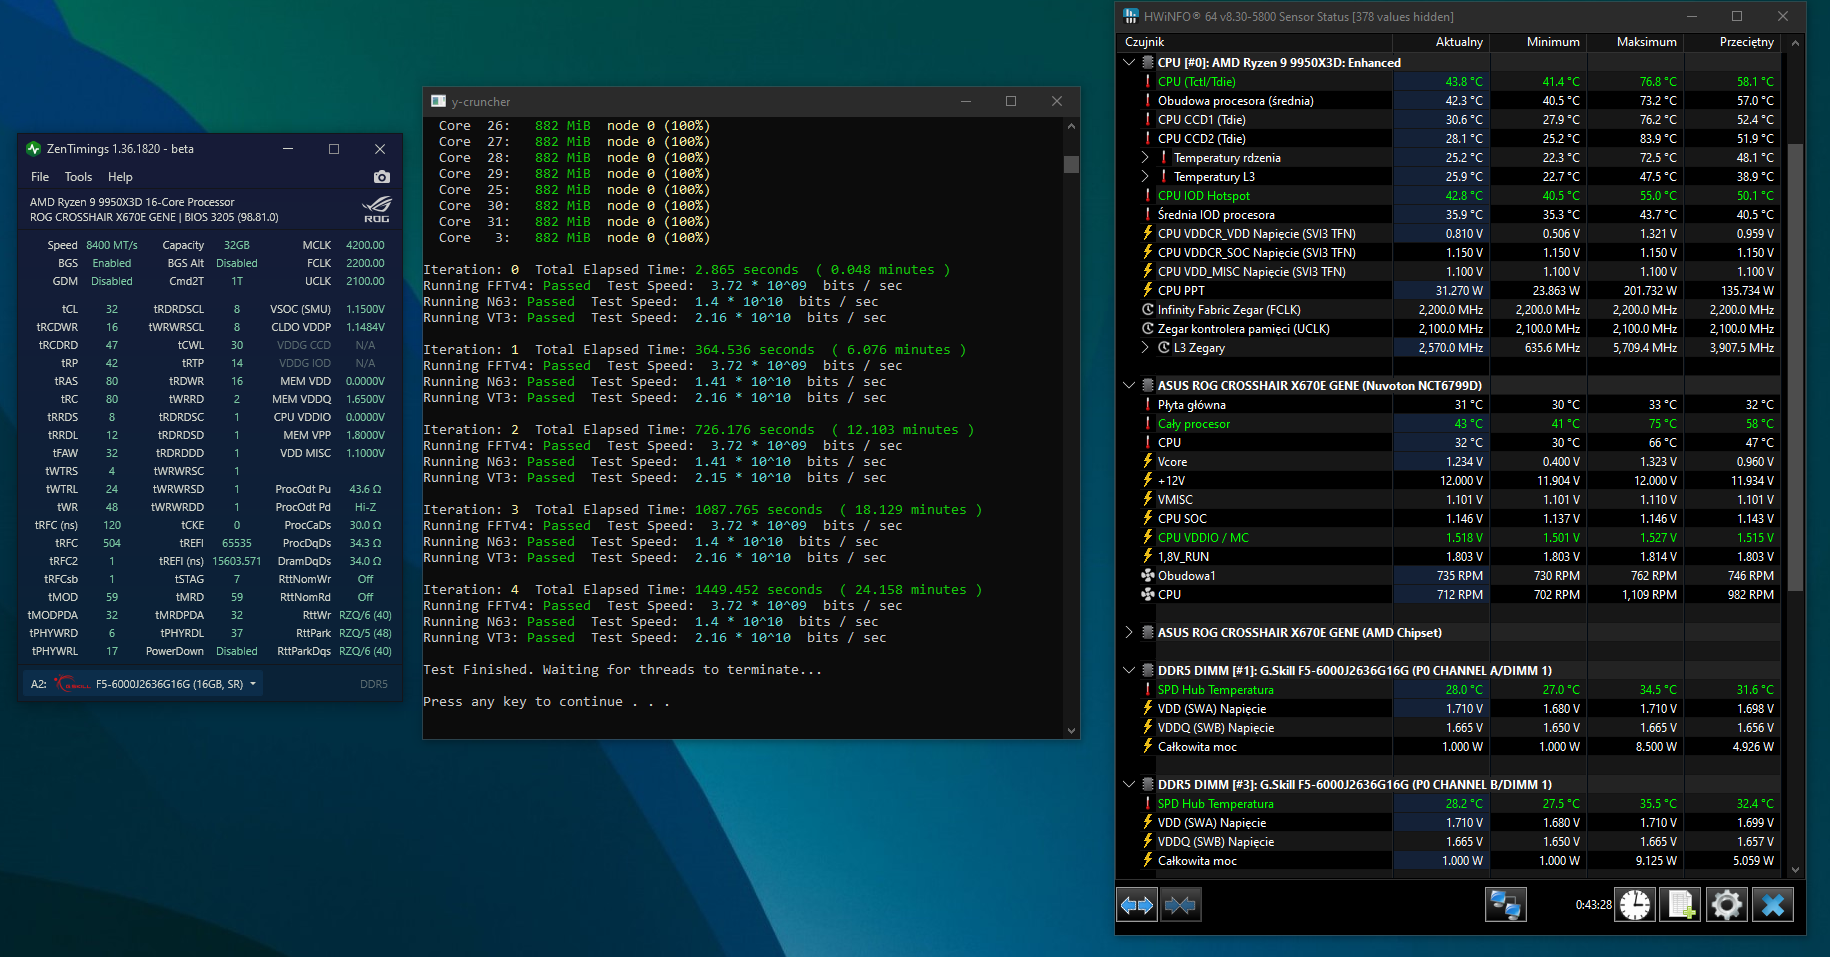Reset sensor timer with clock icon
1830x957 pixels.
[x=1635, y=905]
